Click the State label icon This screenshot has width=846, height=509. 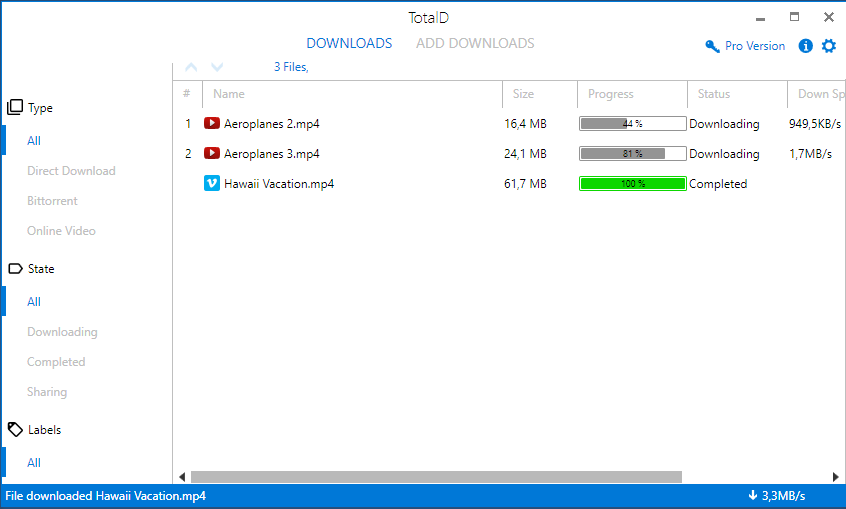click(15, 268)
